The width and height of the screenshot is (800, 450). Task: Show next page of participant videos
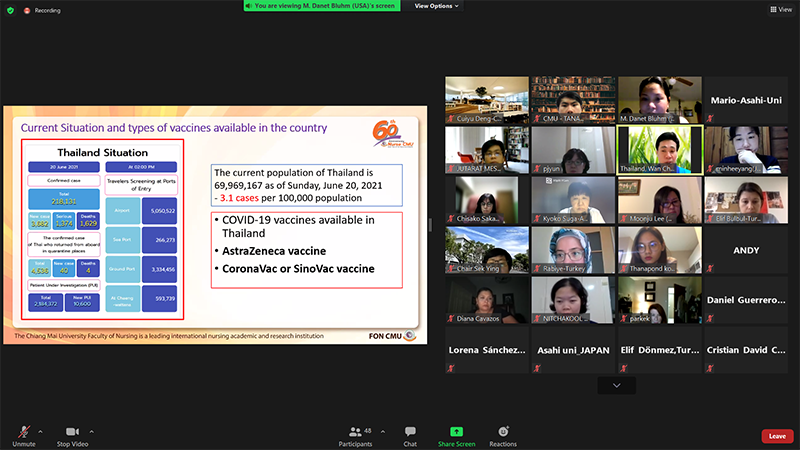click(616, 385)
